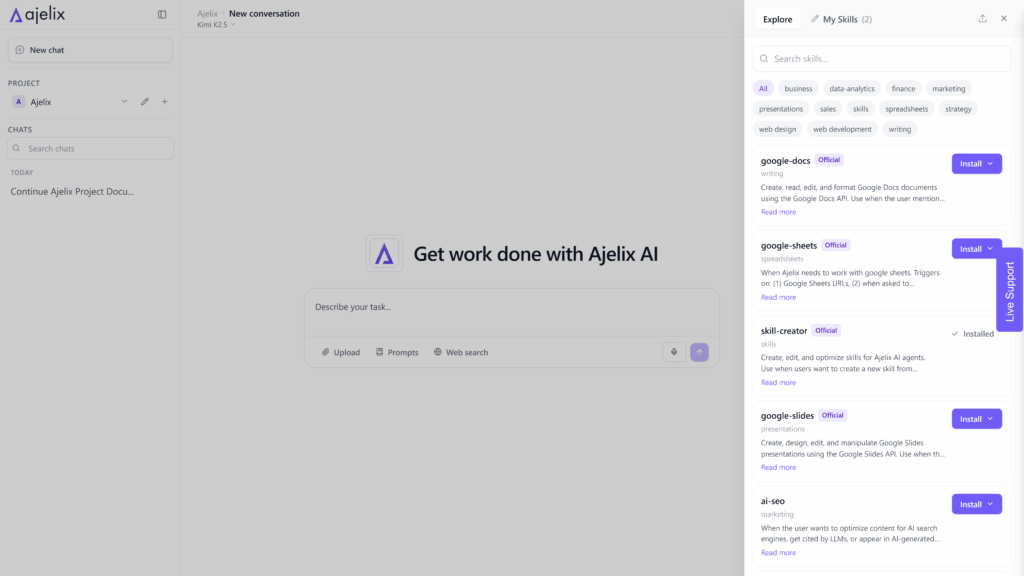Screen dimensions: 1024x576
Task: Start a New chat
Action: [90, 50]
